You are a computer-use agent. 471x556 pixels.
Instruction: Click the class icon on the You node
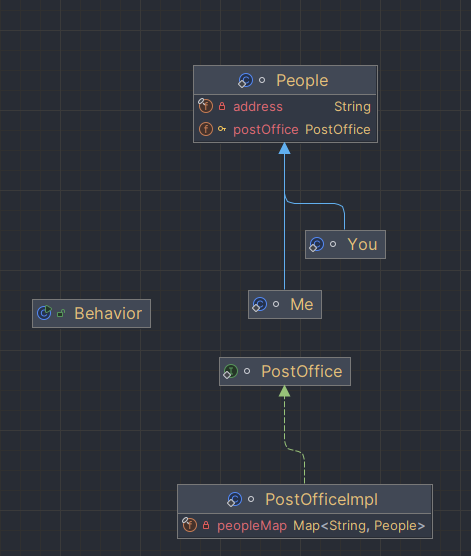(316, 244)
